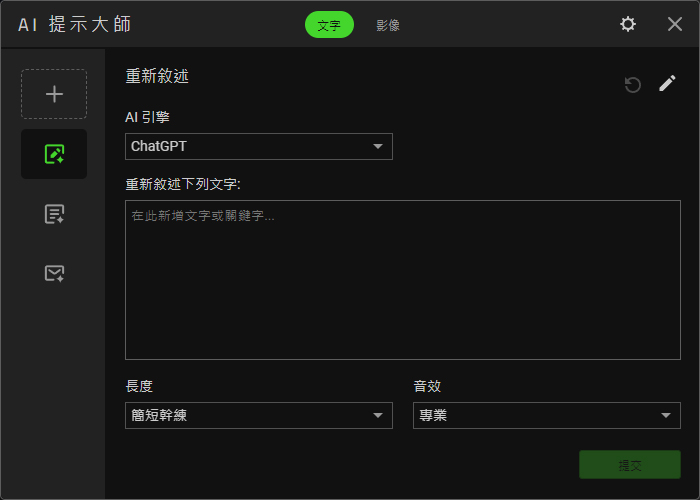
Task: Expand the 專業 tone dropdown arrow
Action: (666, 416)
